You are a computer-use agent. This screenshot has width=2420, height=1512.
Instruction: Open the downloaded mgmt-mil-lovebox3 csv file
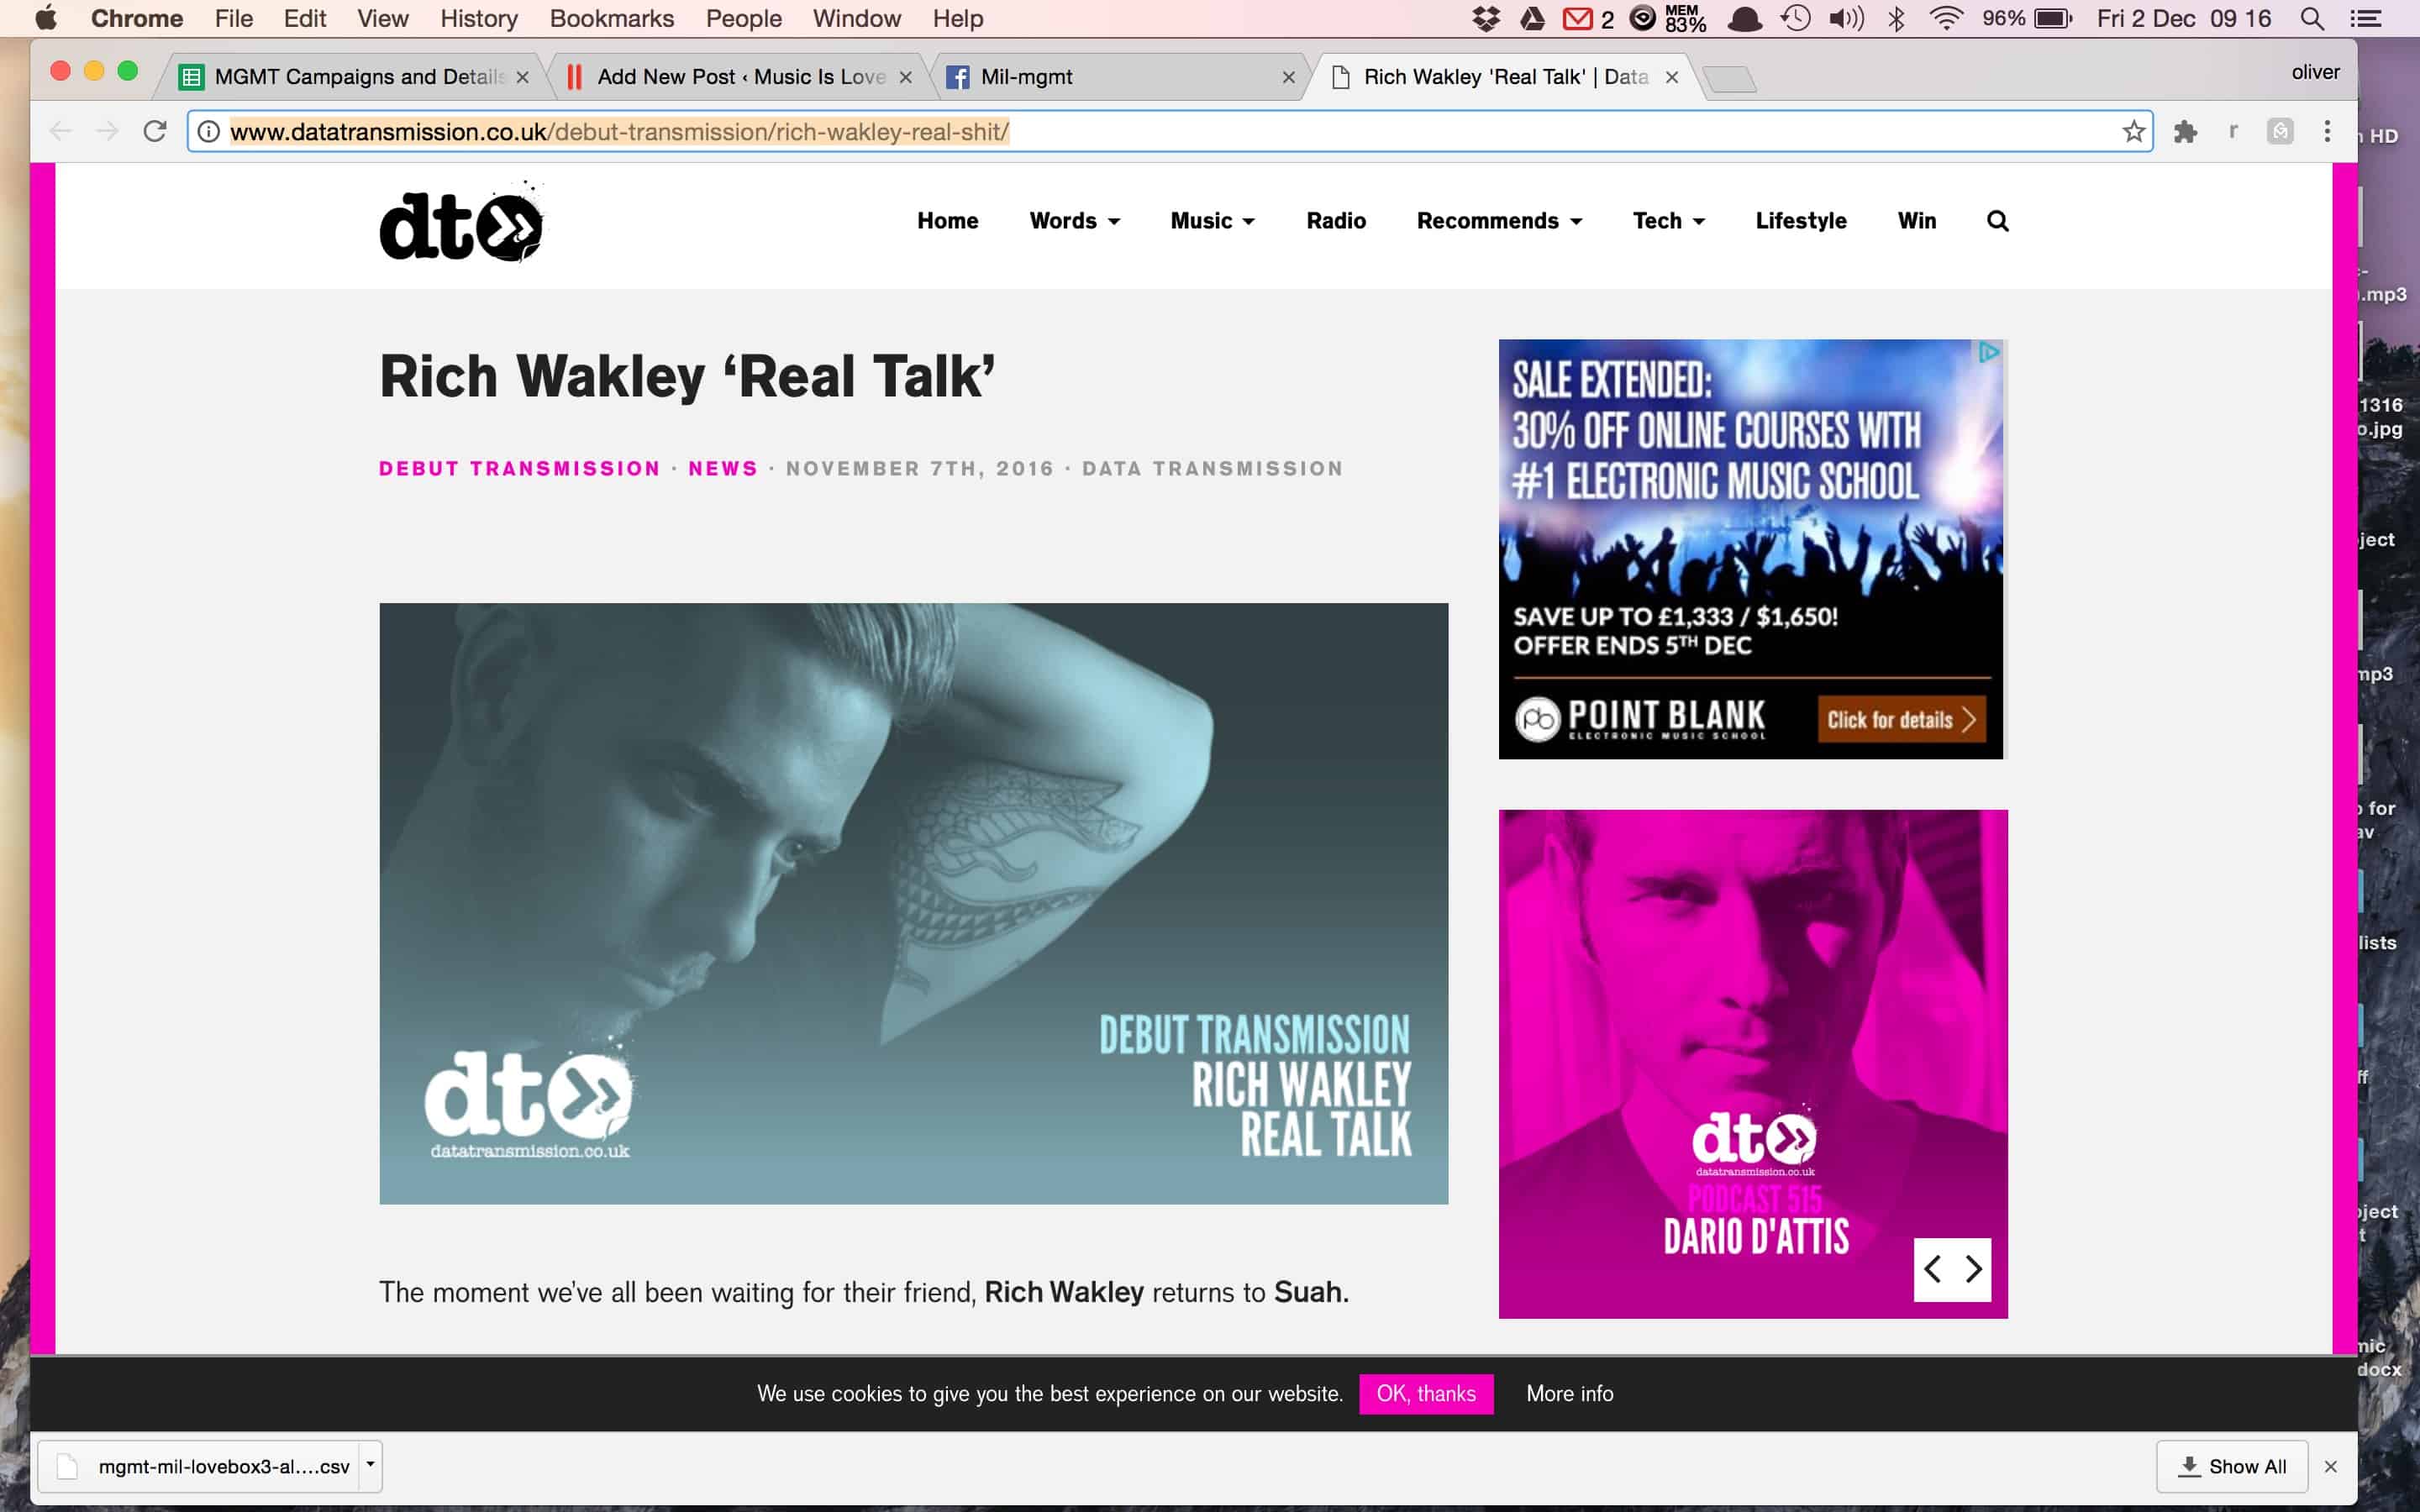pyautogui.click(x=200, y=1466)
